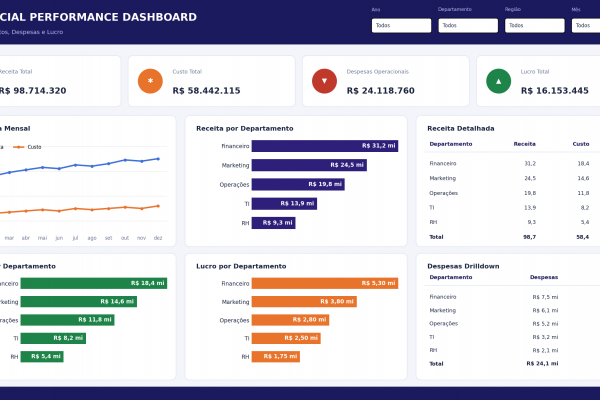Click Despesas Drilldown Marketing value R$ 6,1 mi
Screen dimensions: 600x400
point(545,310)
